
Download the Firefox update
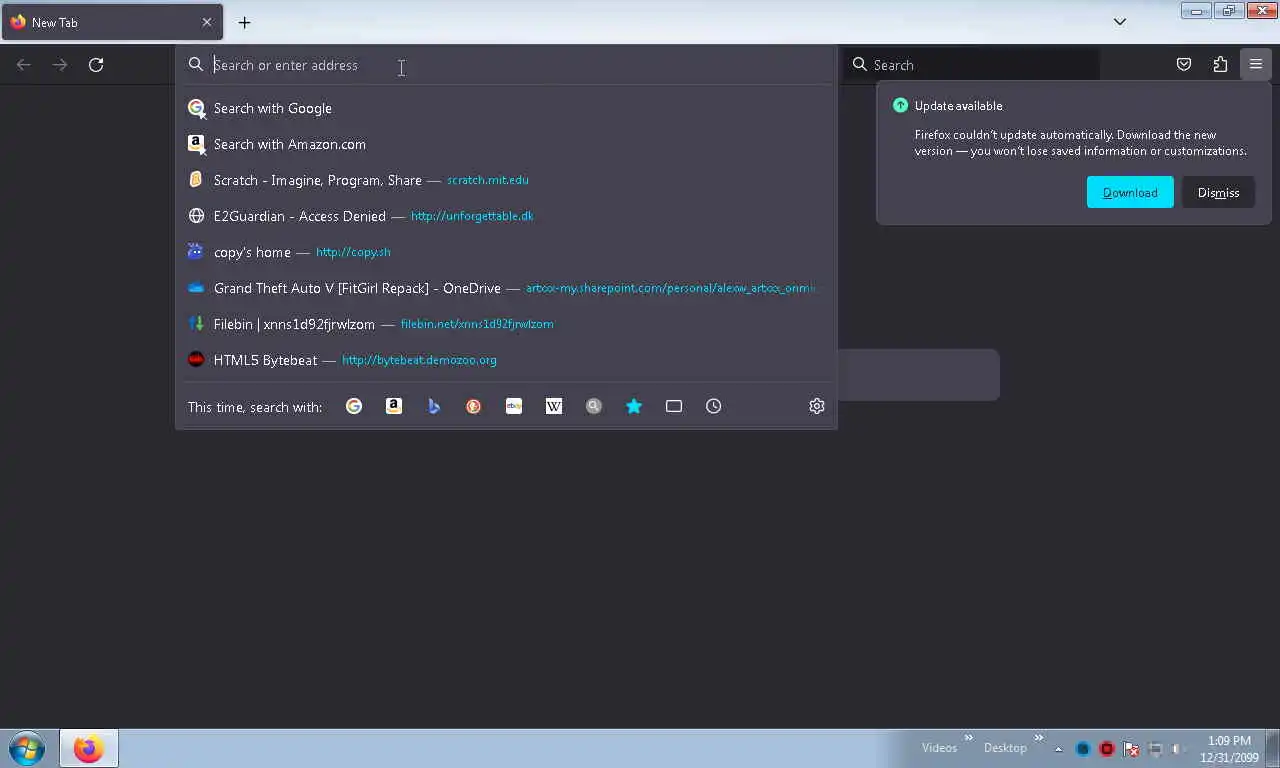tap(1130, 192)
